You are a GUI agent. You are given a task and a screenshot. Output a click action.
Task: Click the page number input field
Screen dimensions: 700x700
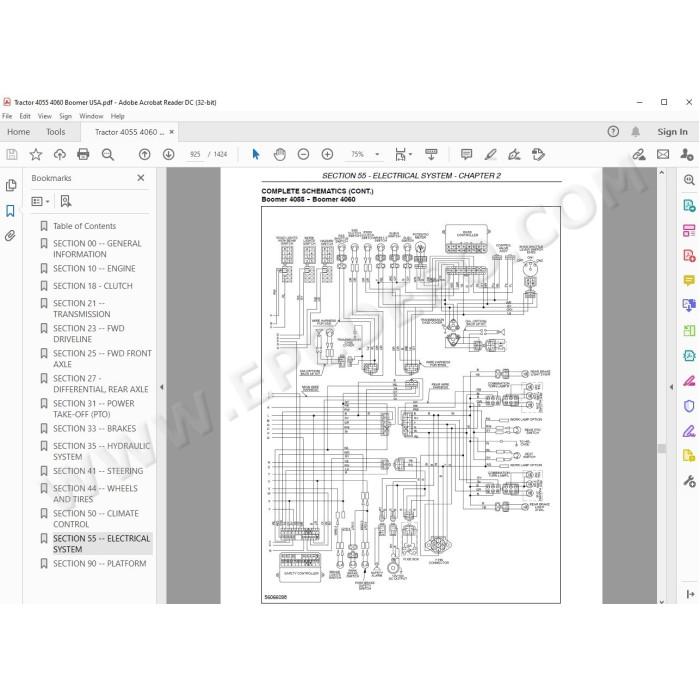[195, 154]
